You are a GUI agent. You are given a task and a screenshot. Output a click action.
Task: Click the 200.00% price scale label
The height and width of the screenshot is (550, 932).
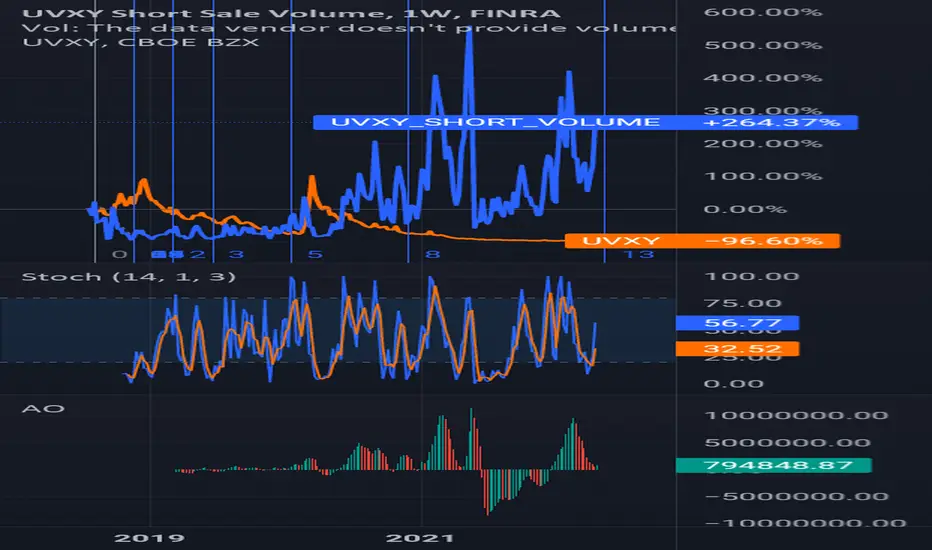click(763, 143)
